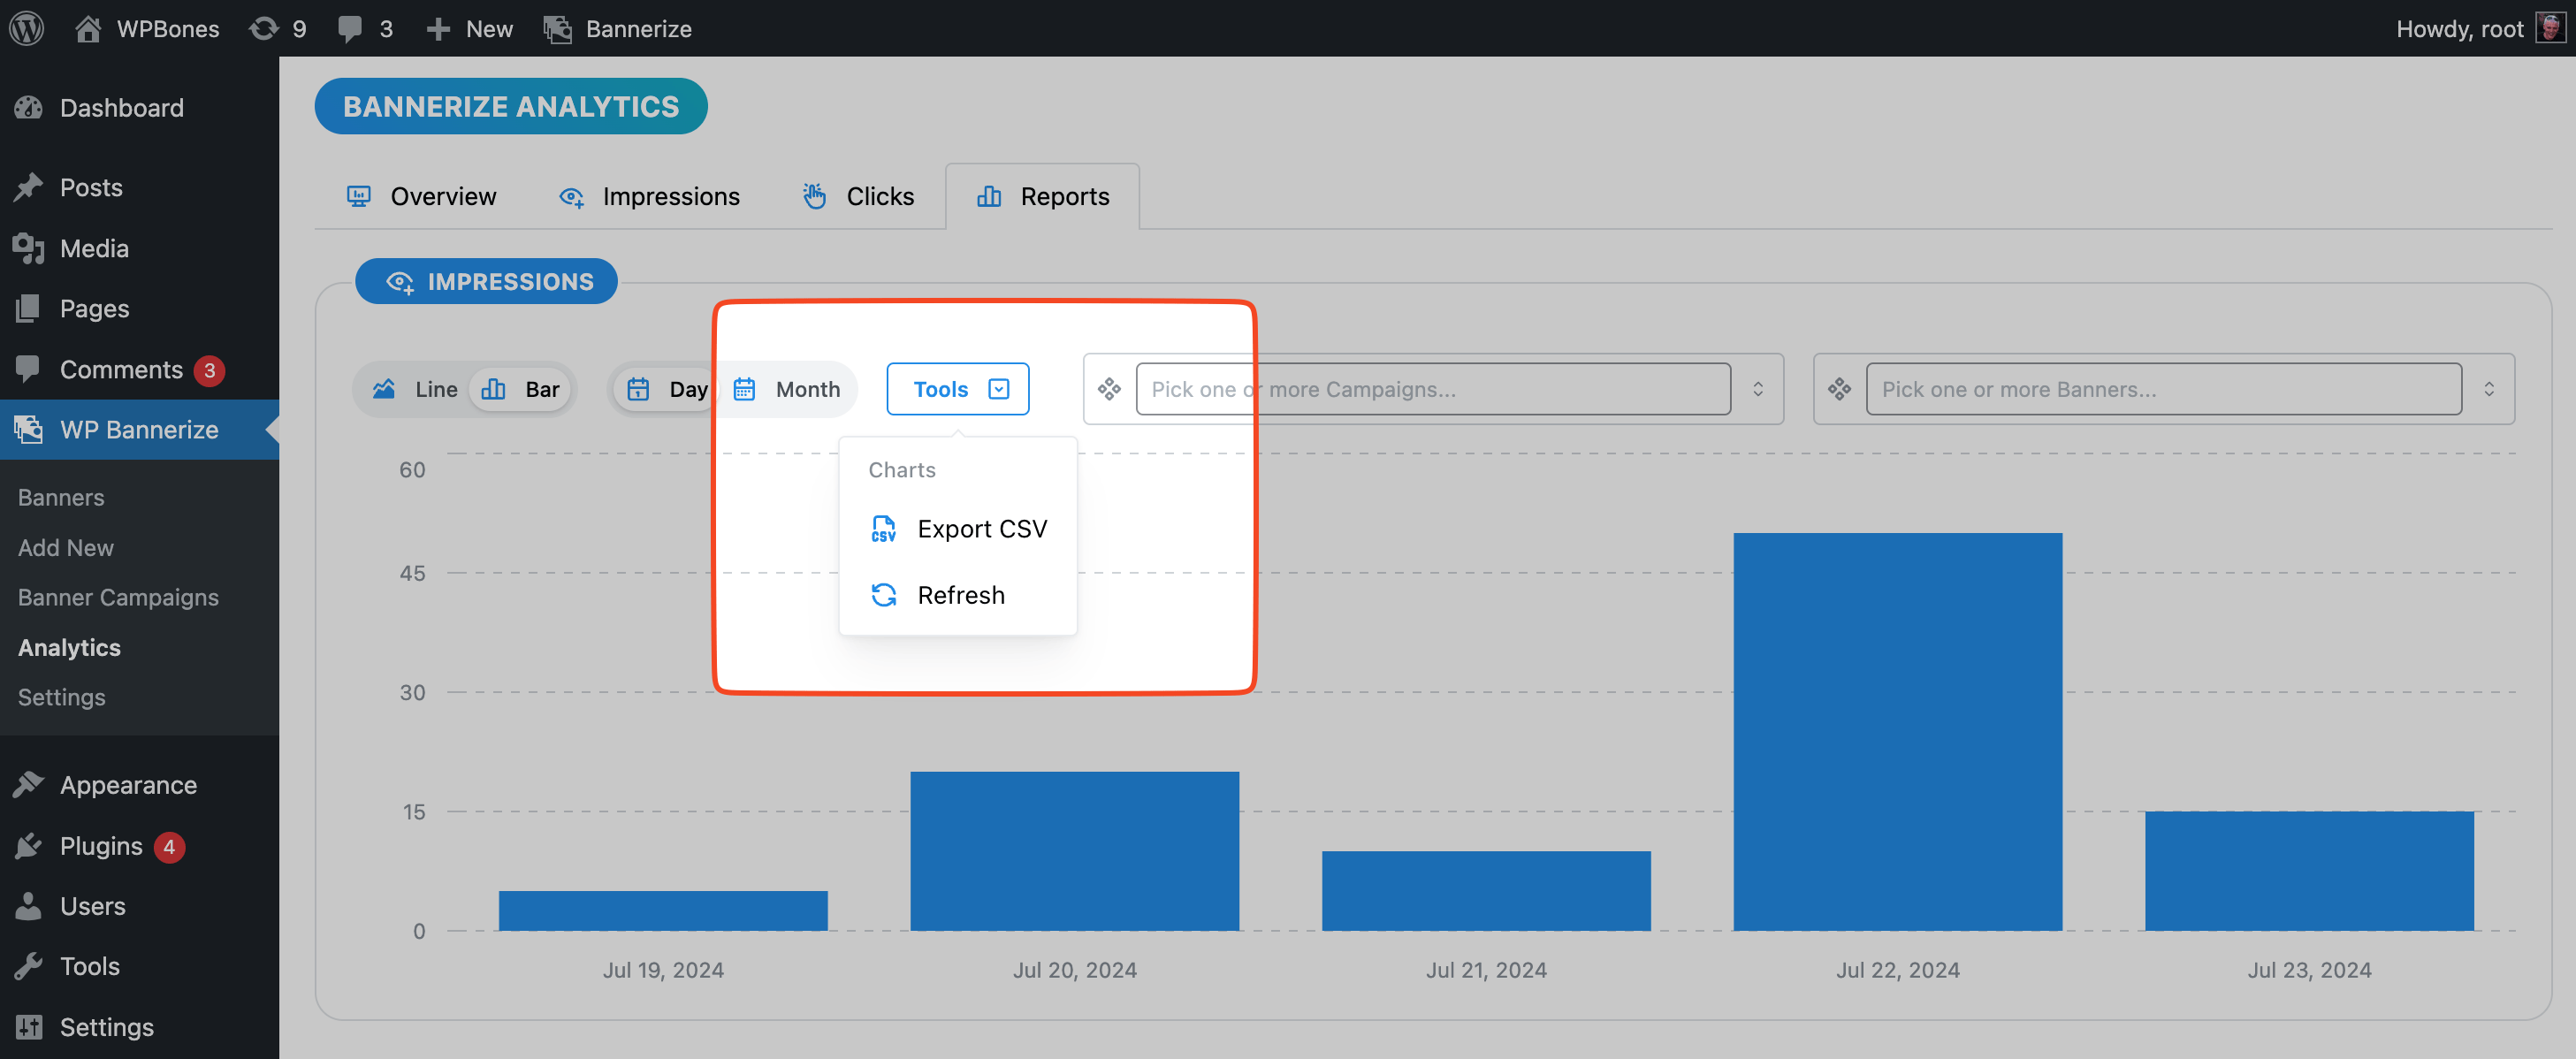This screenshot has width=2576, height=1059.
Task: Go to Dashboard in the sidebar
Action: point(139,107)
